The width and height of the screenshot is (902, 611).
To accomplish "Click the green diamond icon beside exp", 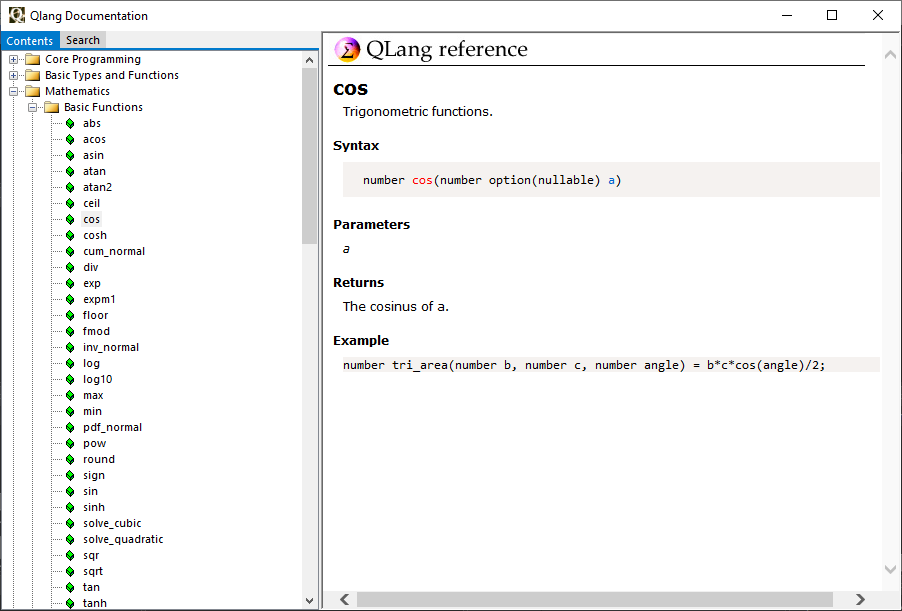I will pyautogui.click(x=70, y=283).
